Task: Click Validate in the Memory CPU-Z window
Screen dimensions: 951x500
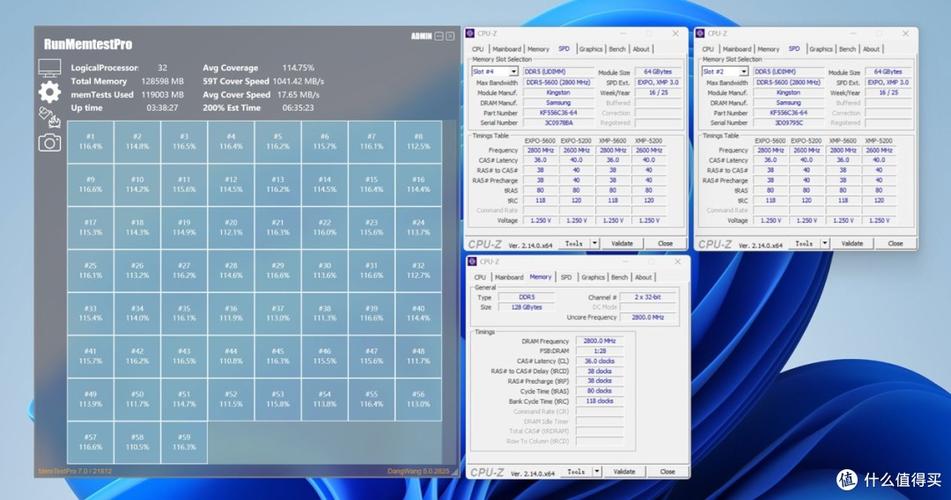Action: click(x=625, y=471)
